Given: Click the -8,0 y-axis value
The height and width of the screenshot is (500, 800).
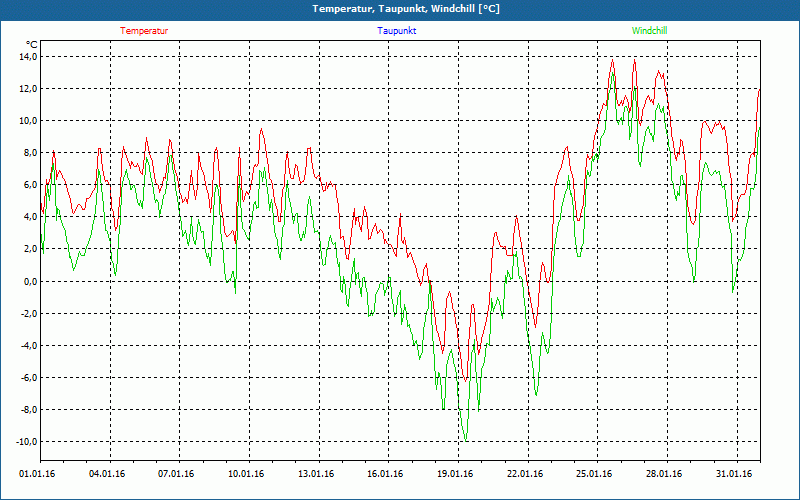Looking at the screenshot, I should [29, 410].
